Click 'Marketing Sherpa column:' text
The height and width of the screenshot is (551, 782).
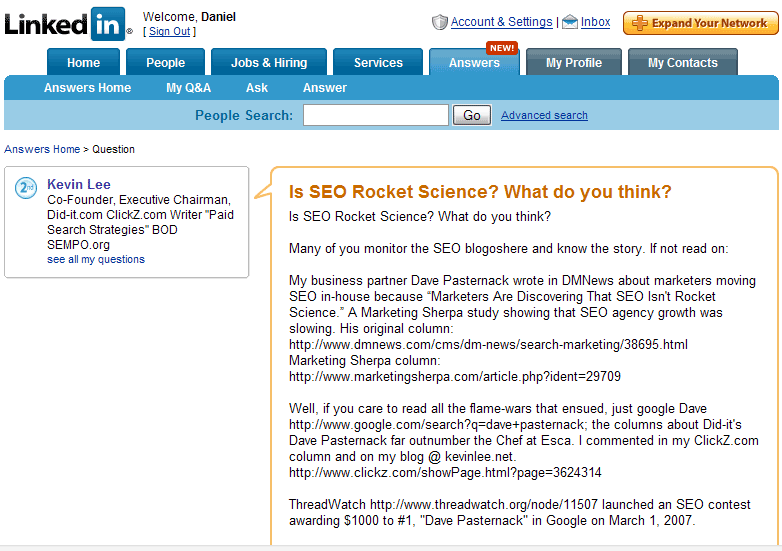(x=365, y=361)
